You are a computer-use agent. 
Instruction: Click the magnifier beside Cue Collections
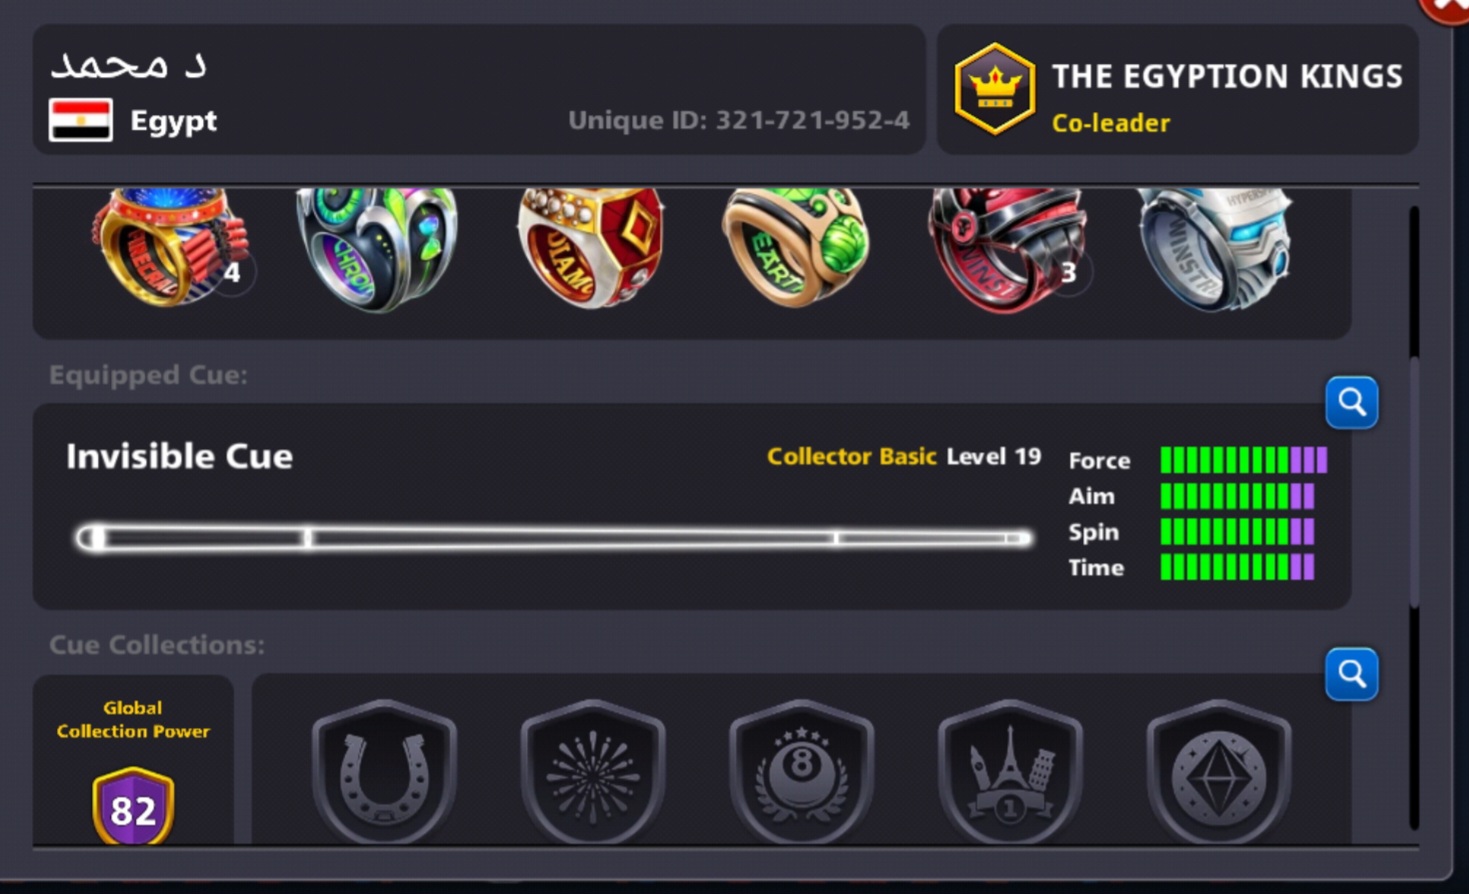[1352, 674]
